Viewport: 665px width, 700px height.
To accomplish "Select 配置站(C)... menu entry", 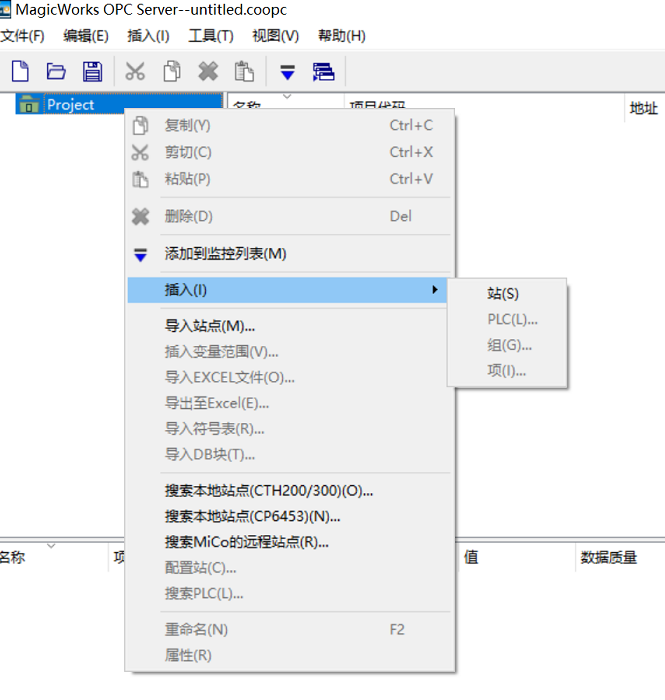I will coord(289,568).
